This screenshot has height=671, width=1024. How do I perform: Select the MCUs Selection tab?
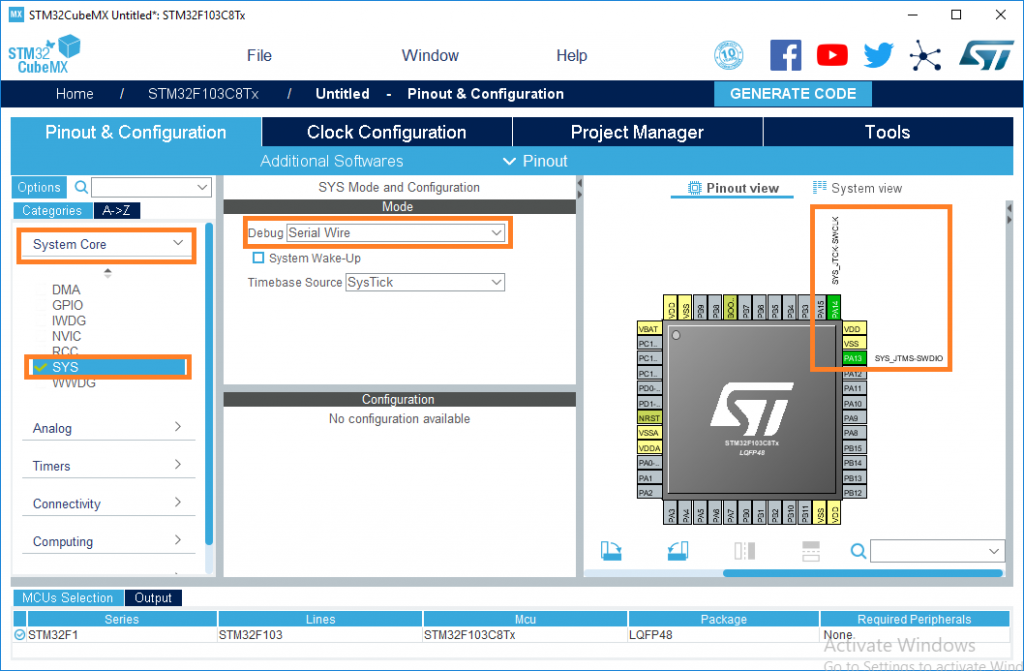click(68, 598)
